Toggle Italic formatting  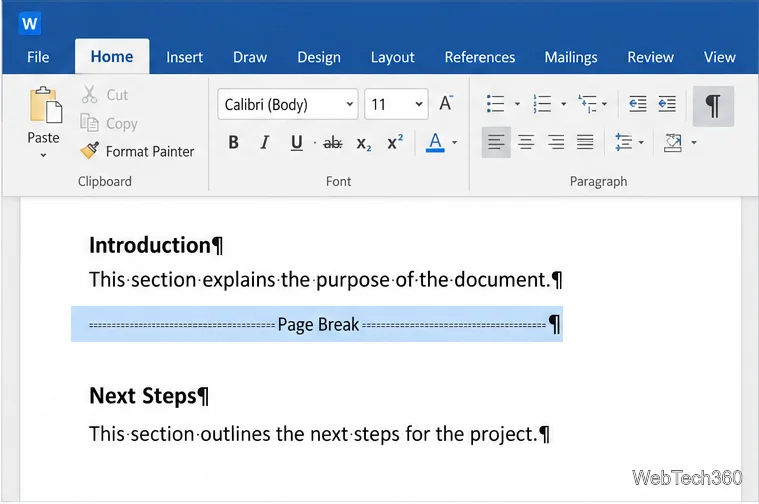[264, 142]
